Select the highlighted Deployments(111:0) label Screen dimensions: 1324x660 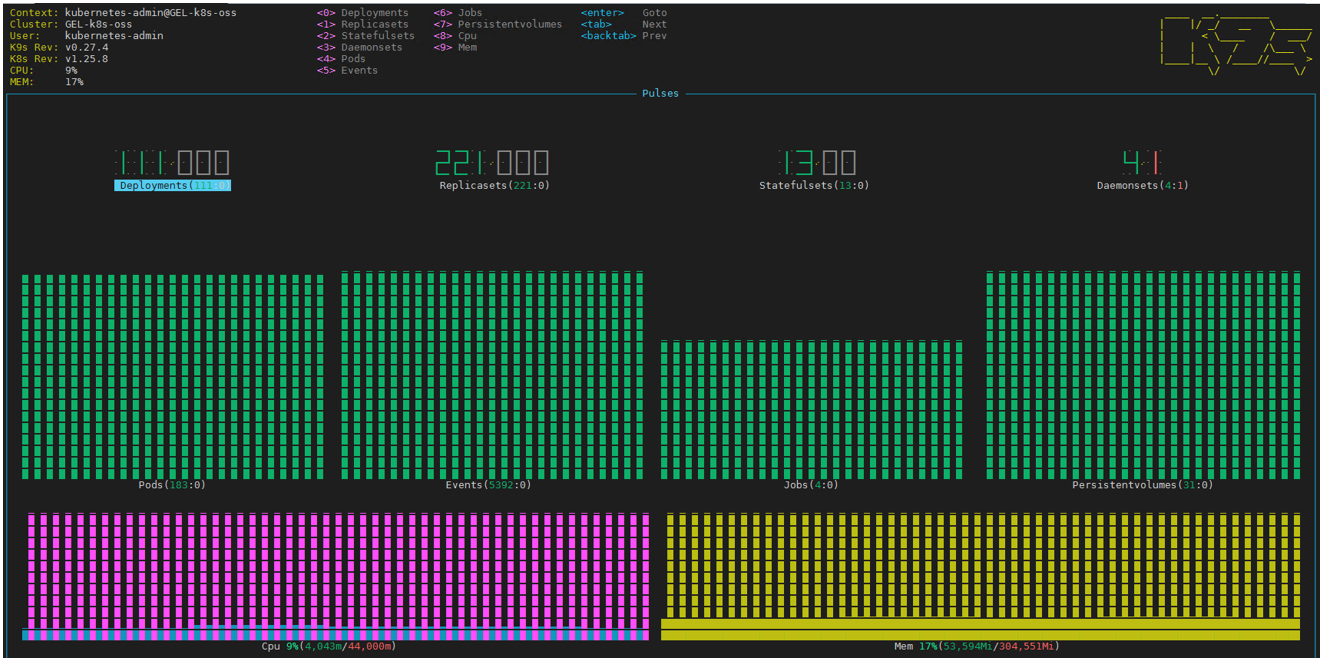[172, 186]
